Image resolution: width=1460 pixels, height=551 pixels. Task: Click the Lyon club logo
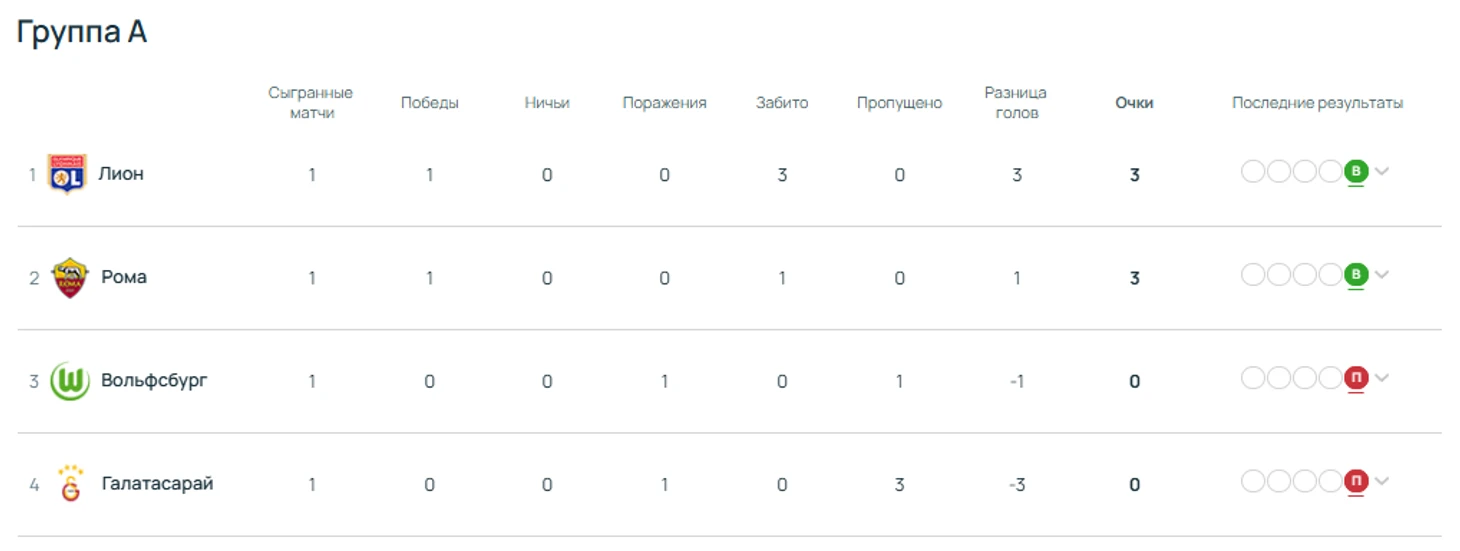(x=68, y=174)
